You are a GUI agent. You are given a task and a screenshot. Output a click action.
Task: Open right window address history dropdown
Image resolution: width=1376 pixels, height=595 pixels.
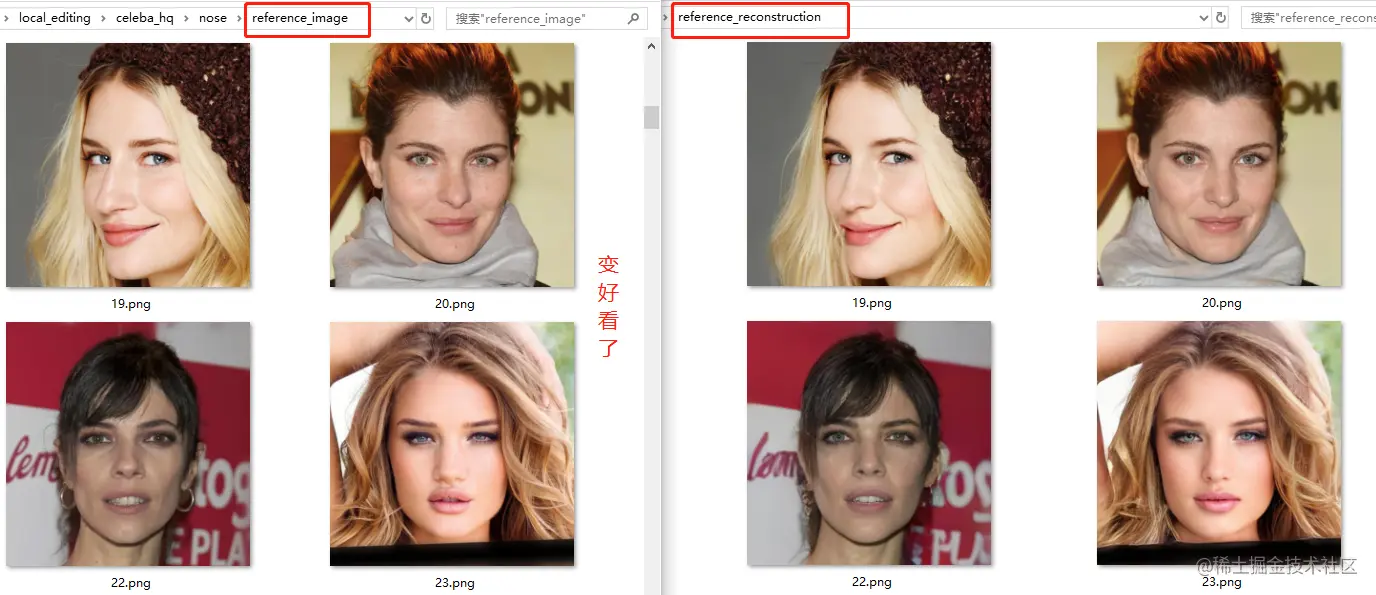pos(1204,18)
